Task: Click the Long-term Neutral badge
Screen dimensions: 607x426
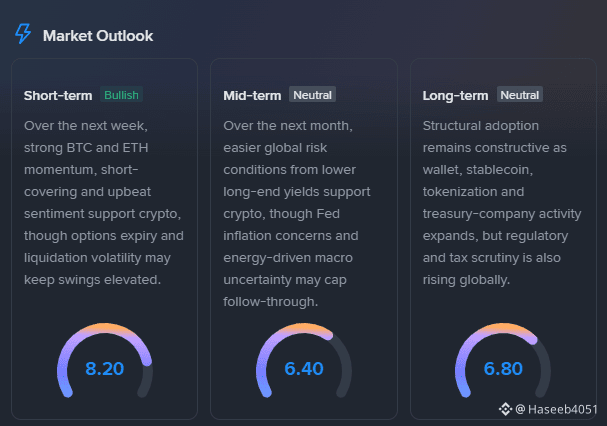Action: [520, 95]
